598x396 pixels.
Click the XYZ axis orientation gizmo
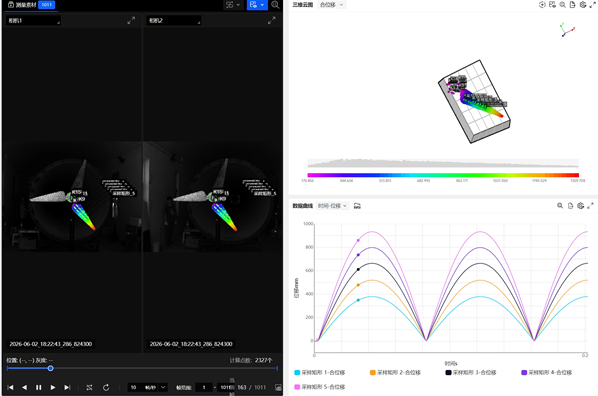(x=567, y=30)
